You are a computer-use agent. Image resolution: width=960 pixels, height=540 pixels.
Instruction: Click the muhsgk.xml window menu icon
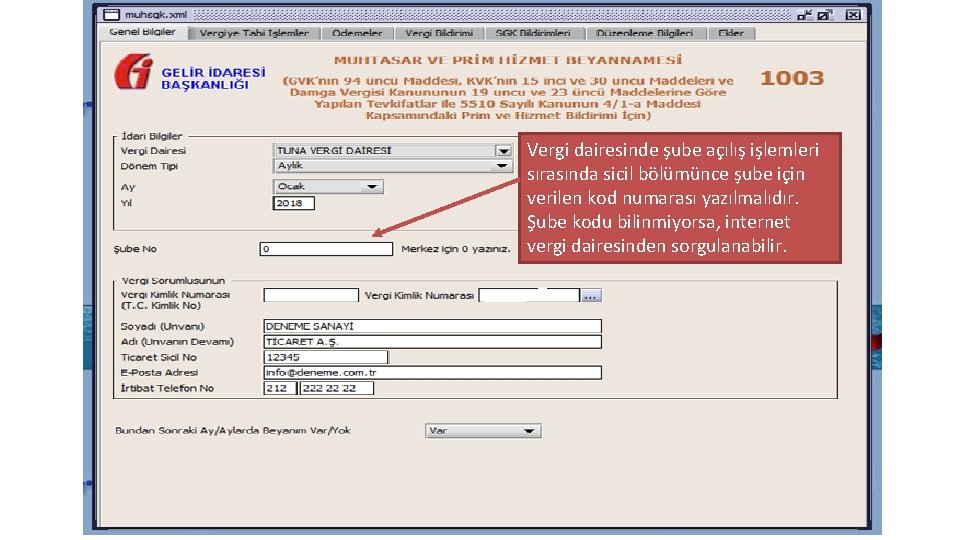pyautogui.click(x=111, y=15)
